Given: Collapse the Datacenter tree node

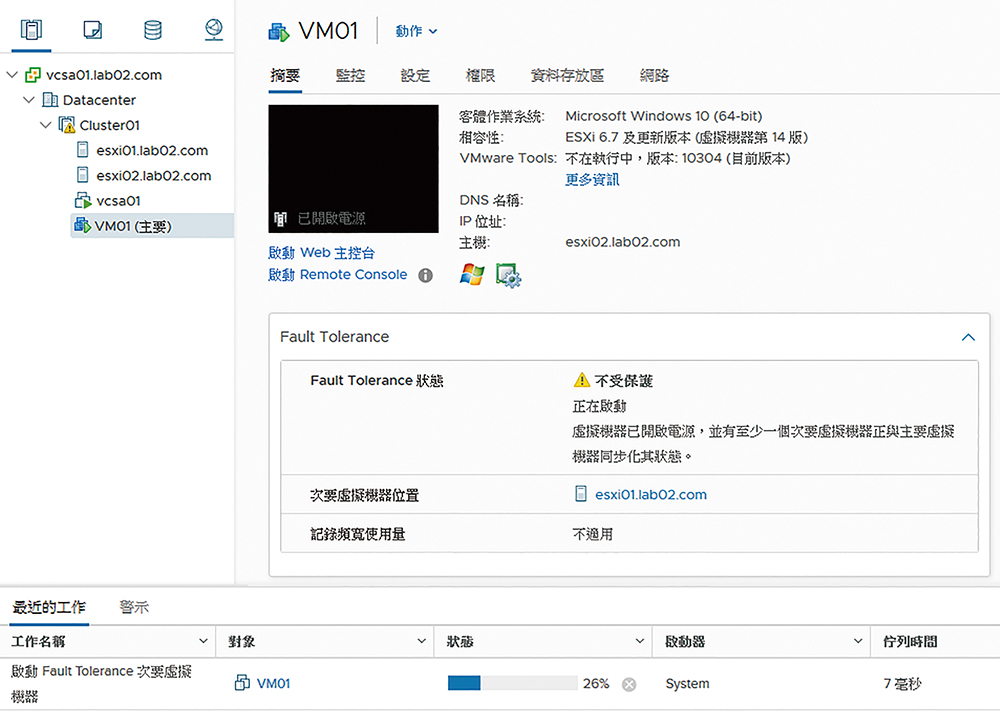Looking at the screenshot, I should [x=29, y=99].
